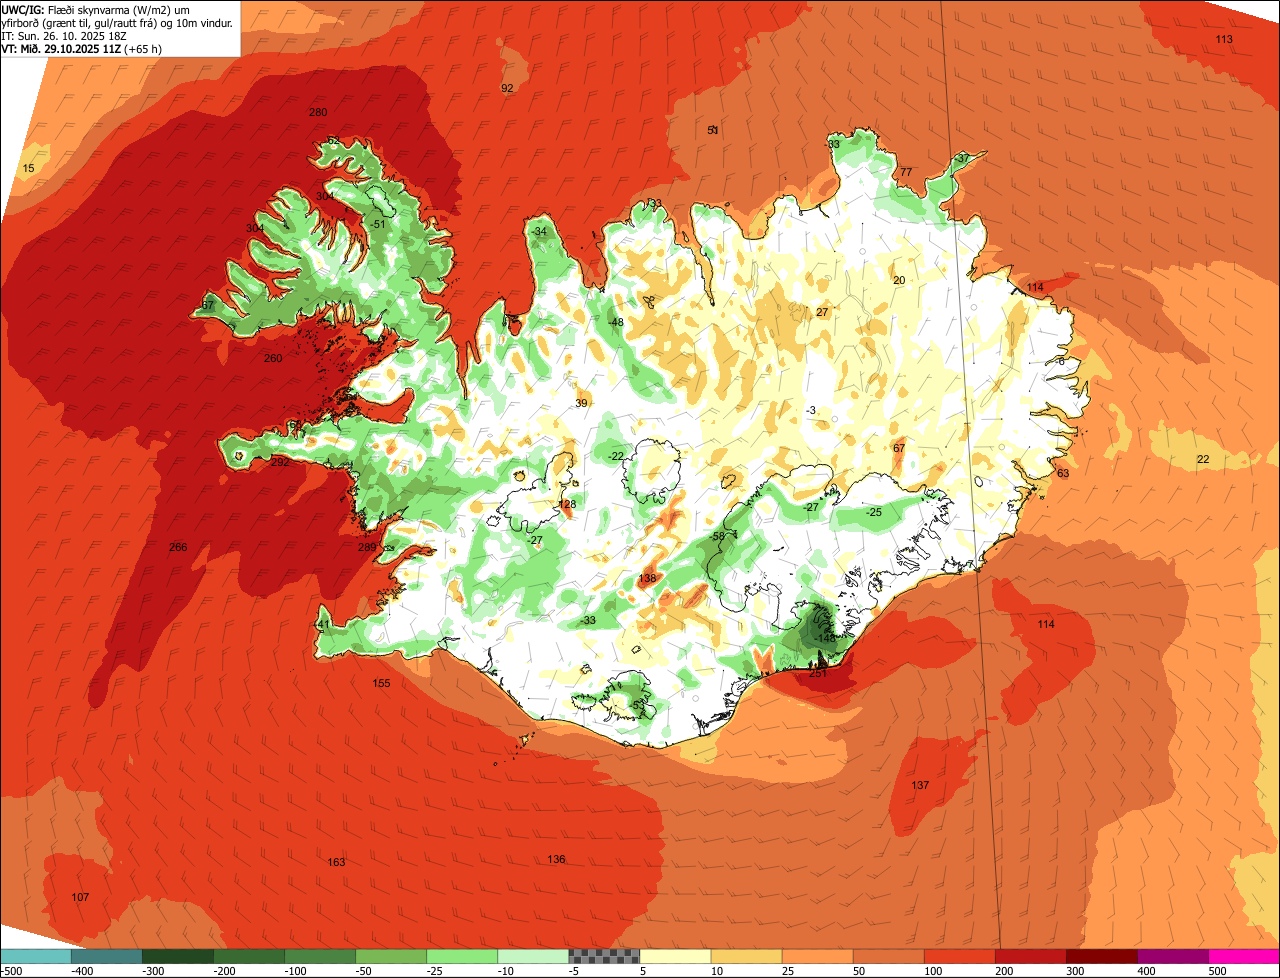The width and height of the screenshot is (1280, 978).
Task: Click the title line 'UWC/IG: Flæði skynvarma (W/m2) um'
Action: 96,9
